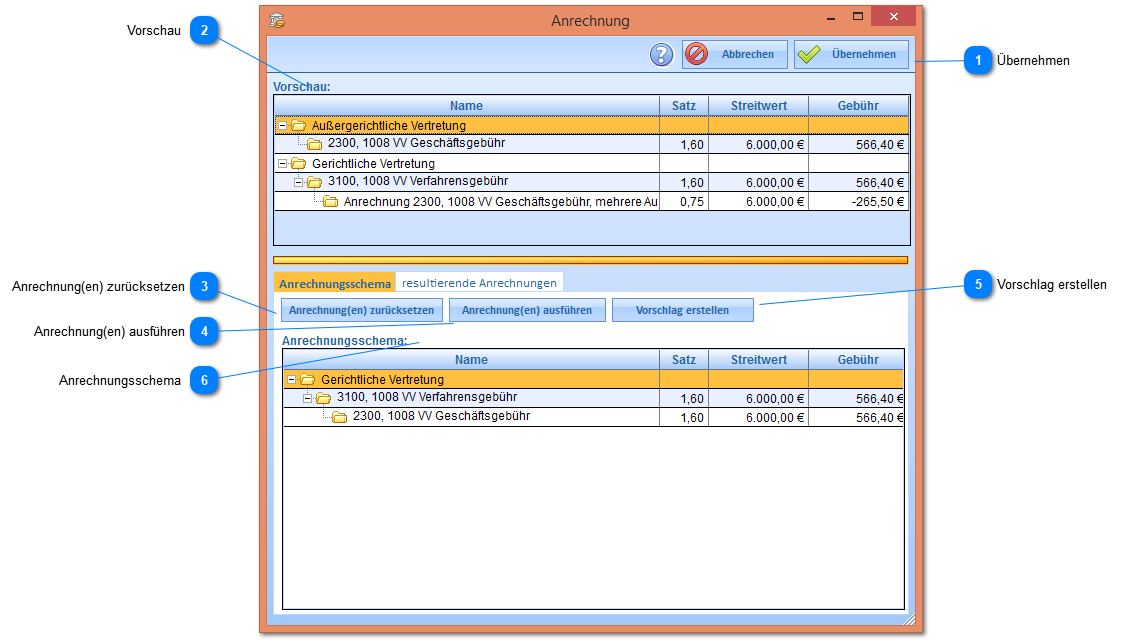Click folder icon of the Anrechnung 2300 row
This screenshot has width=1123, height=642.
click(331, 202)
